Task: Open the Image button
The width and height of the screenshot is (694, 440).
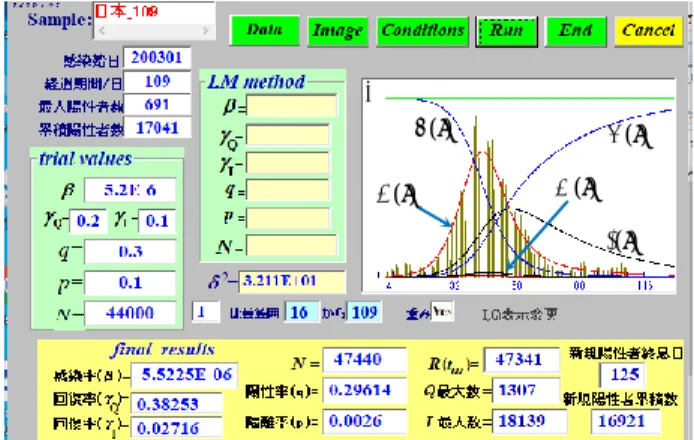Action: pos(338,31)
